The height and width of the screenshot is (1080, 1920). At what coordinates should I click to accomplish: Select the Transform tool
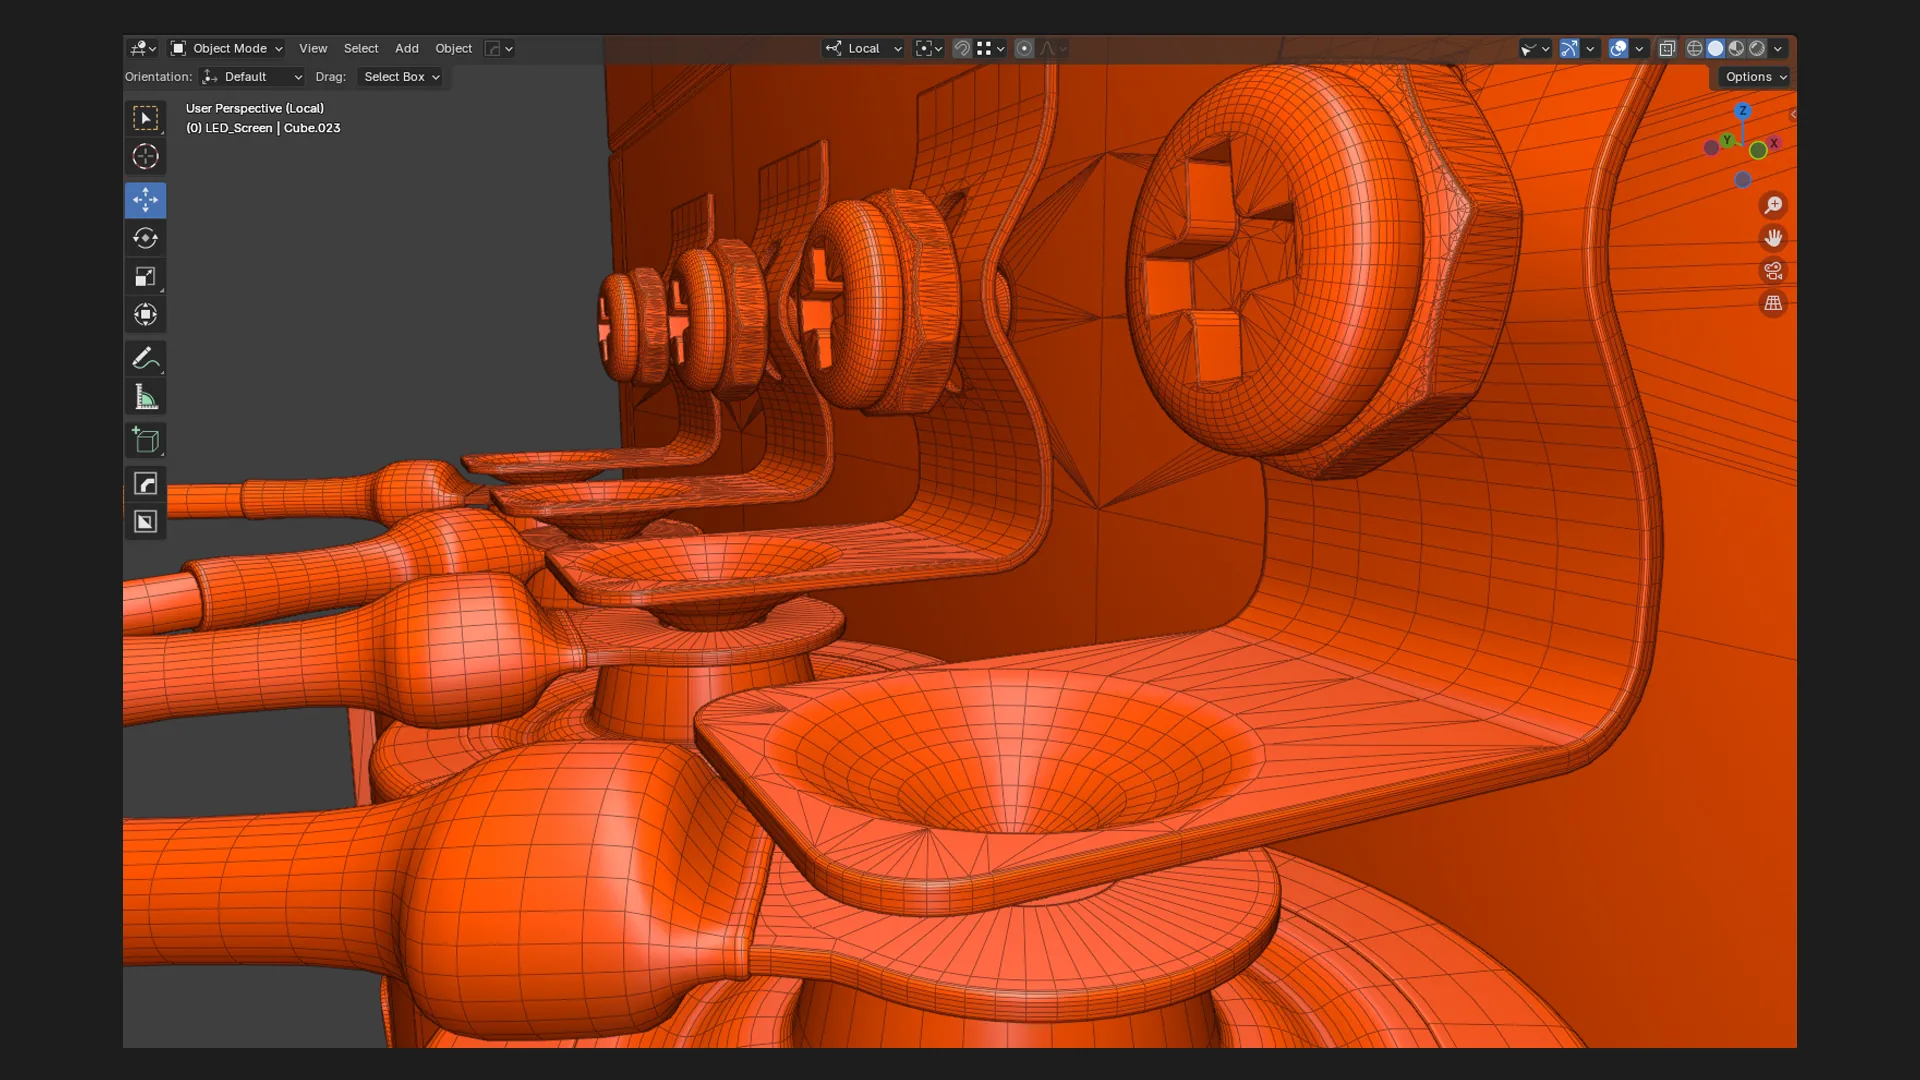coord(145,315)
